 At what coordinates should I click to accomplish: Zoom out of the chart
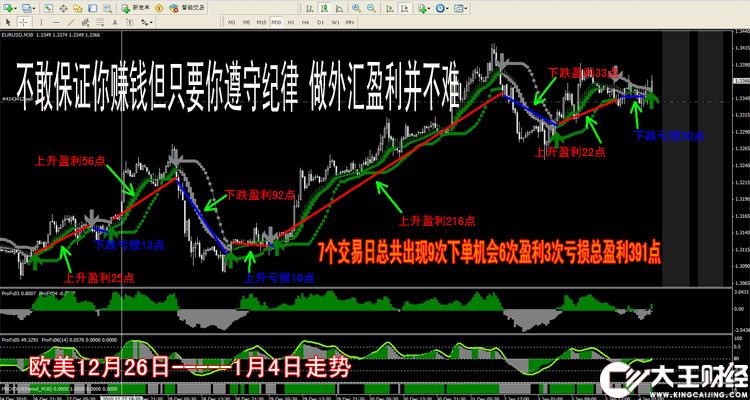[371, 8]
